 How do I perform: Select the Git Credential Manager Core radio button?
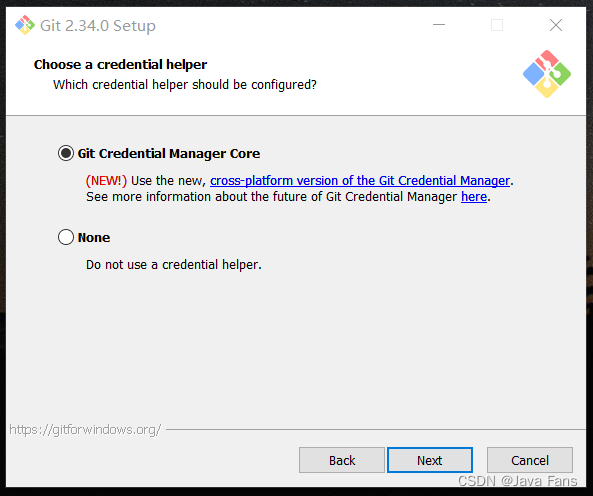click(66, 153)
